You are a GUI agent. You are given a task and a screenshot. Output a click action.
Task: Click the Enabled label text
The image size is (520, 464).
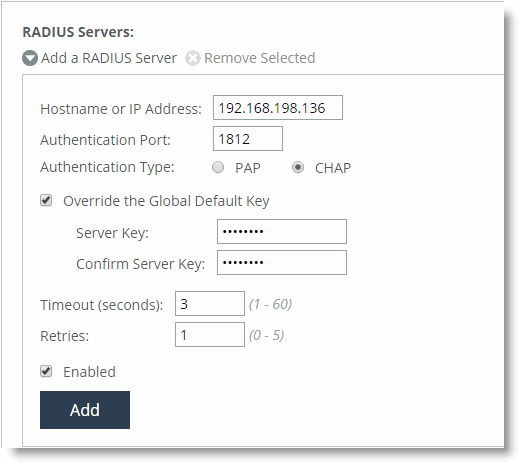[x=89, y=372]
